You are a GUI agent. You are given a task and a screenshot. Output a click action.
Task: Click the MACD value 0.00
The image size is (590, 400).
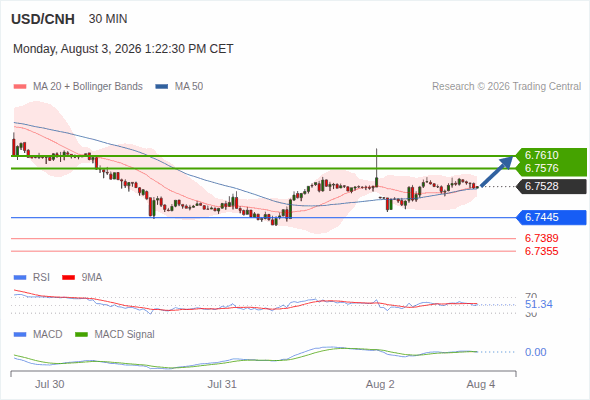coord(535,352)
